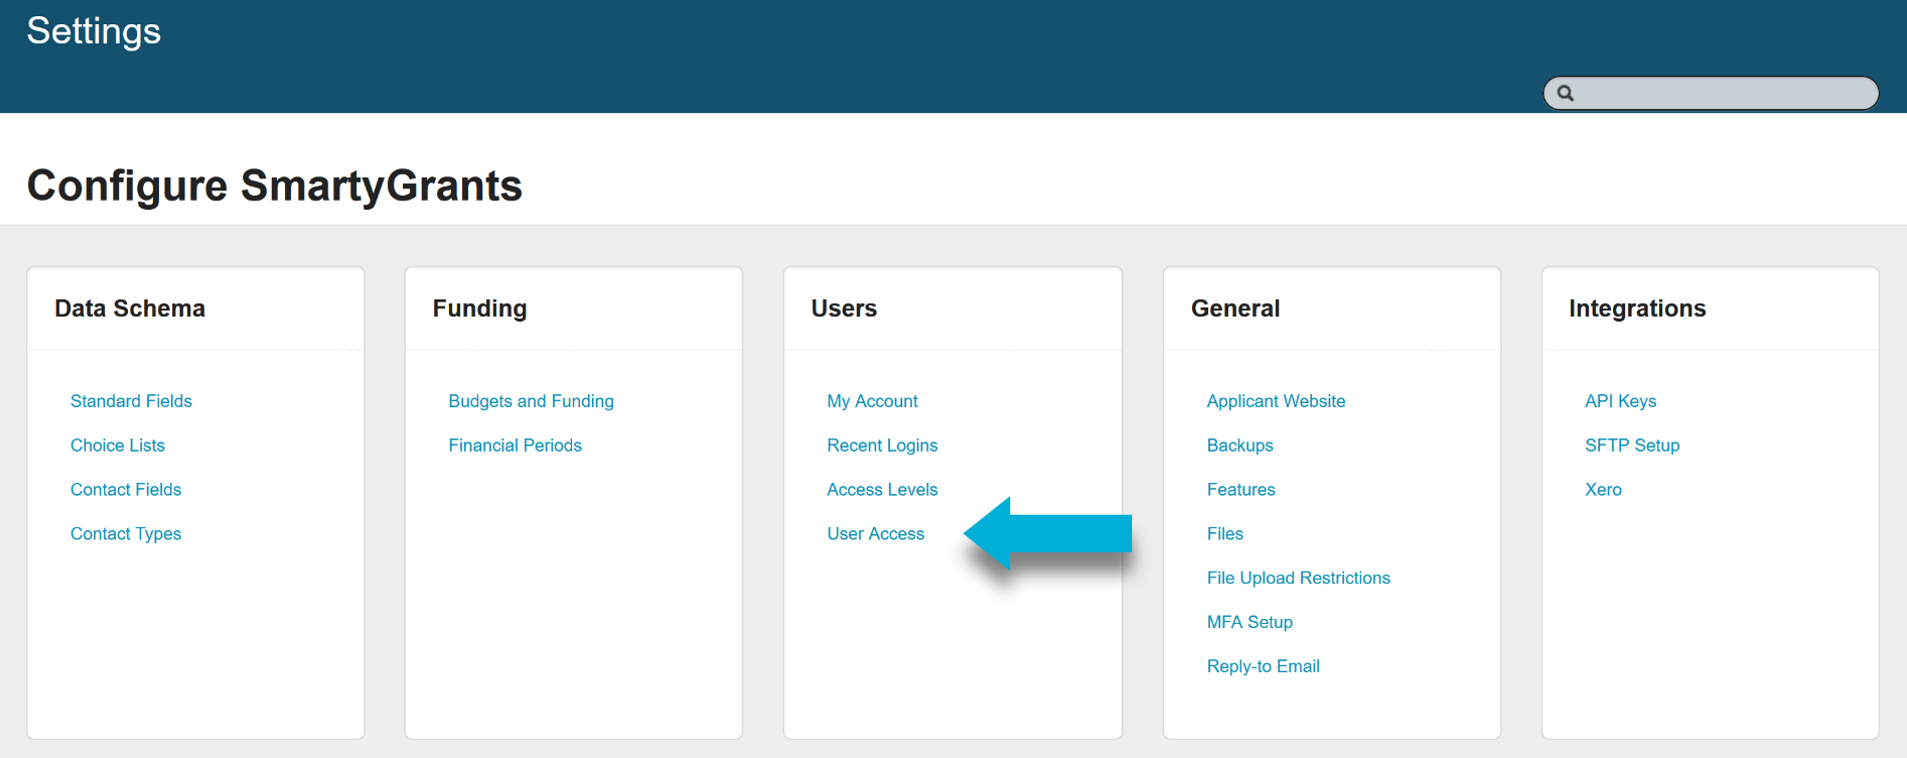
Task: View Recent Logins
Action: click(x=881, y=445)
